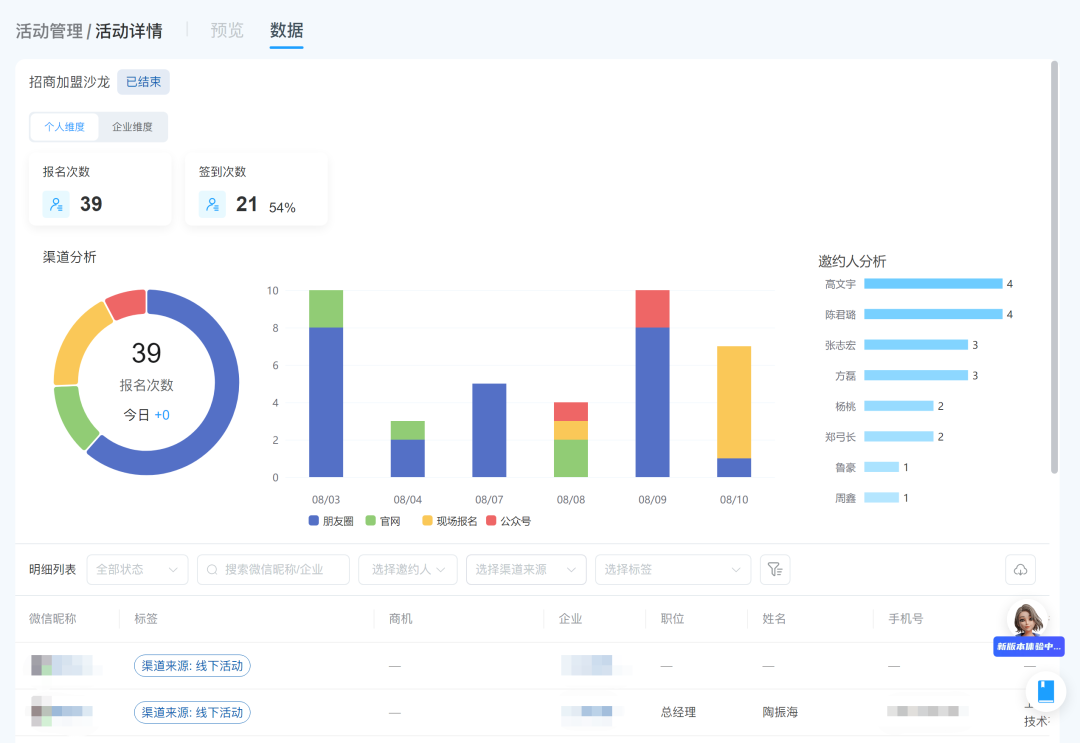Click the 签到次数 person icon

tap(212, 204)
